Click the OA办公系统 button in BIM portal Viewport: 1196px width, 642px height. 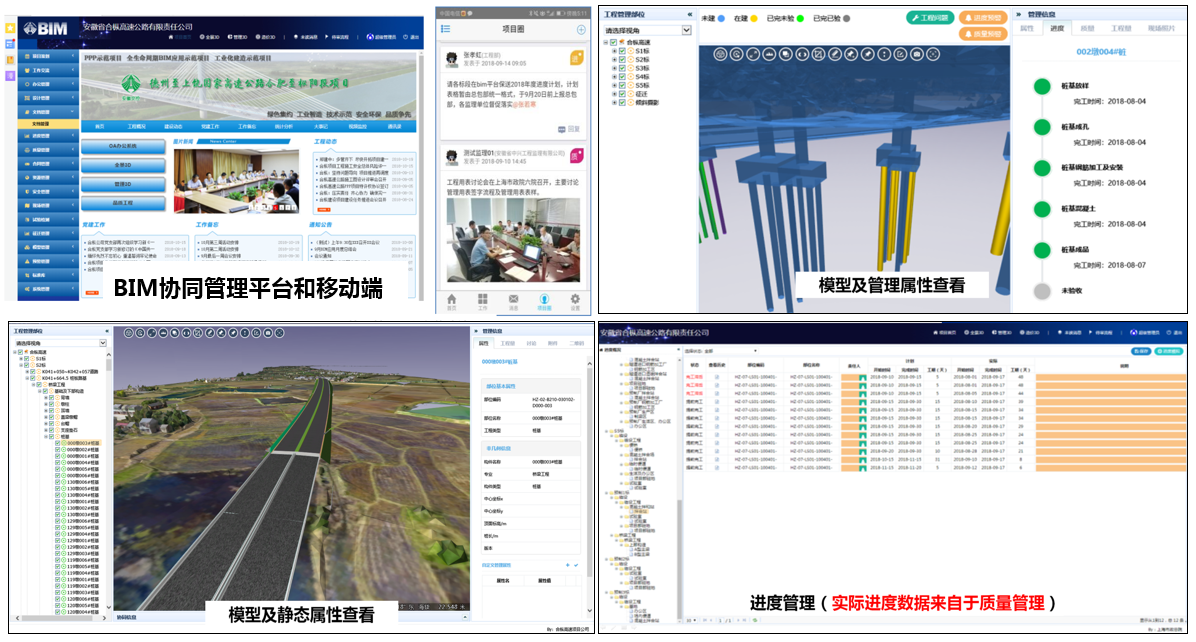click(123, 146)
